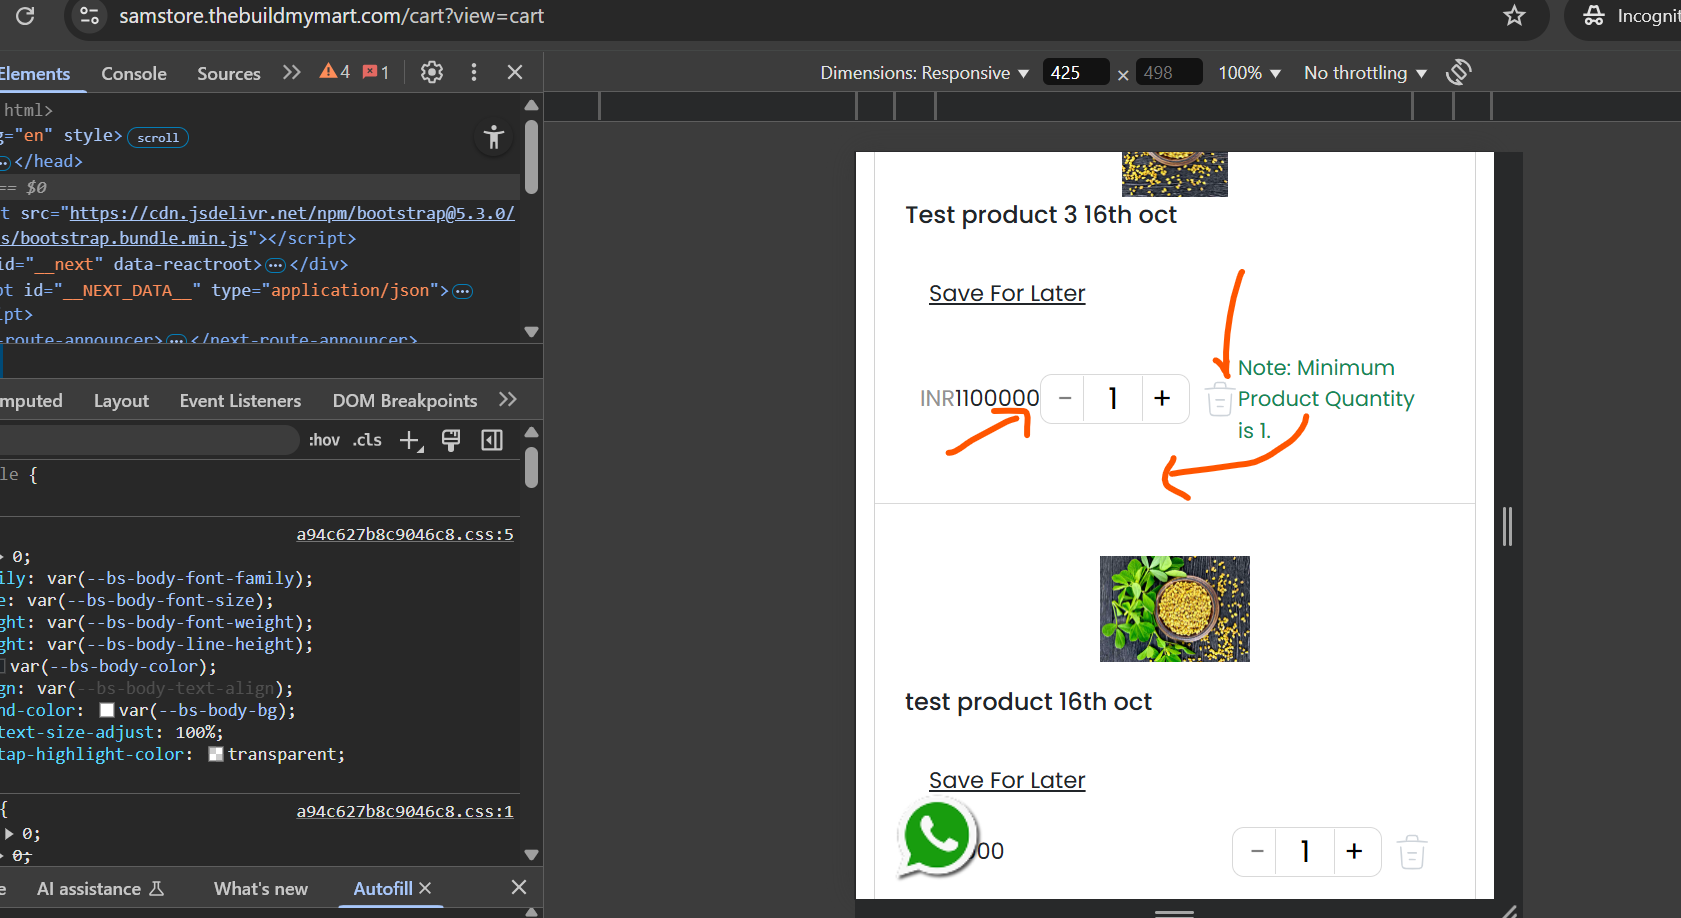Delete Test product 3 with trash icon
This screenshot has width=1681, height=918.
tap(1219, 399)
